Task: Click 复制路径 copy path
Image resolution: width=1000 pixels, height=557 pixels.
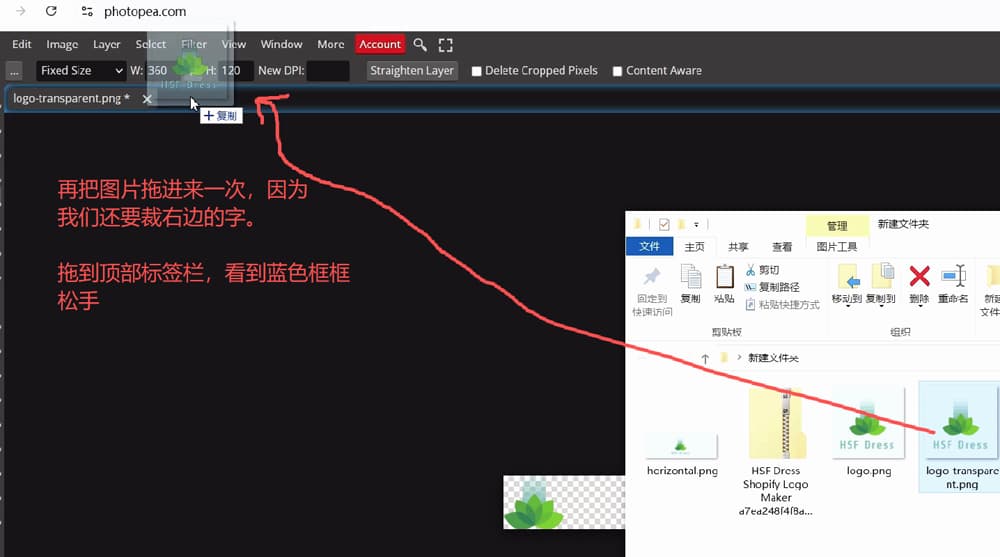Action: pyautogui.click(x=772, y=287)
